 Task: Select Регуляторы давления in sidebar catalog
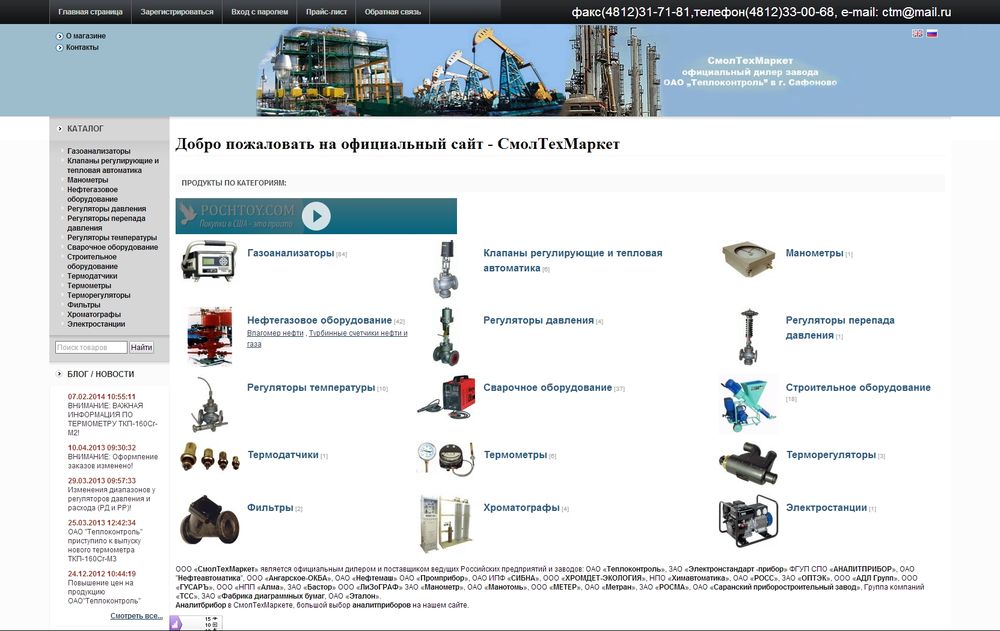click(107, 209)
